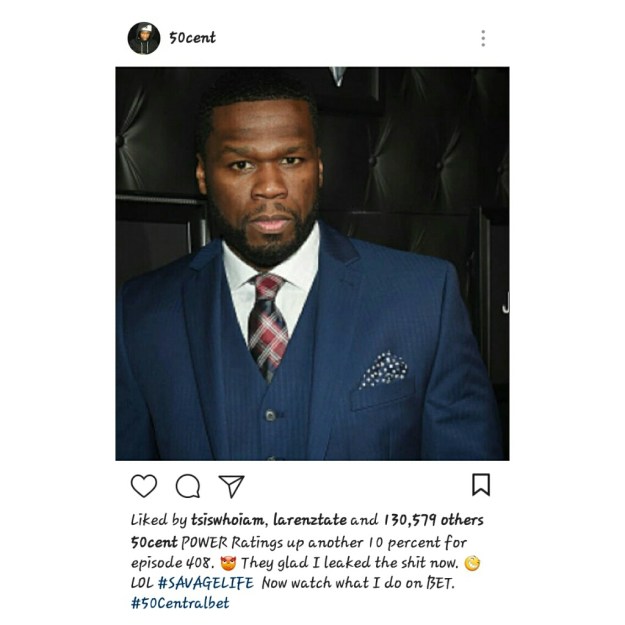Show the 130,579 others who liked
625x625 pixels.
coord(433,520)
